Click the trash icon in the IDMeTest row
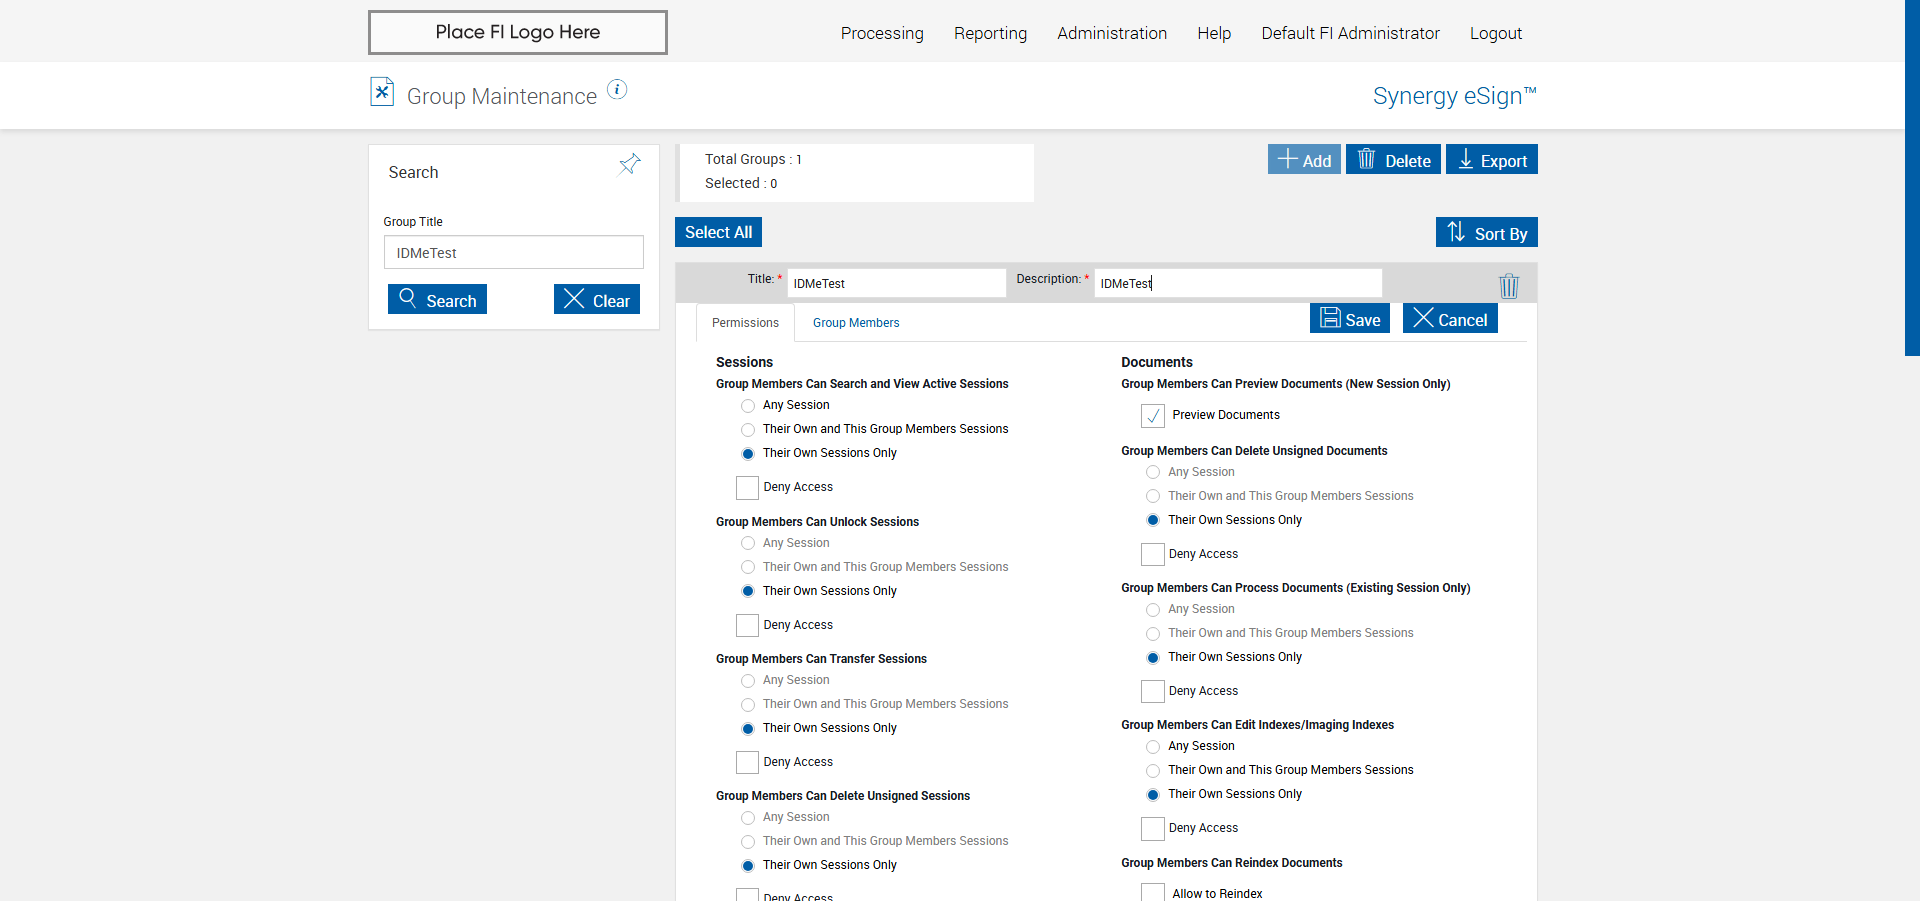The image size is (1920, 901). (x=1508, y=286)
